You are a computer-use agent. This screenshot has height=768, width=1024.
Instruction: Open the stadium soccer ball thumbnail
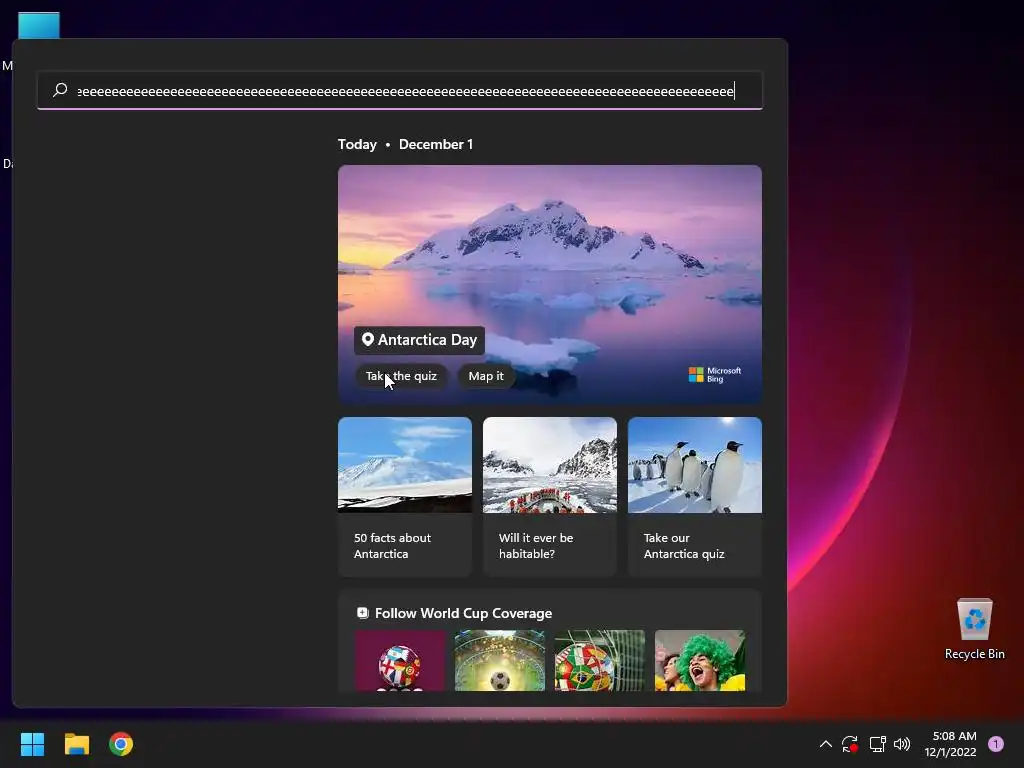(500, 660)
